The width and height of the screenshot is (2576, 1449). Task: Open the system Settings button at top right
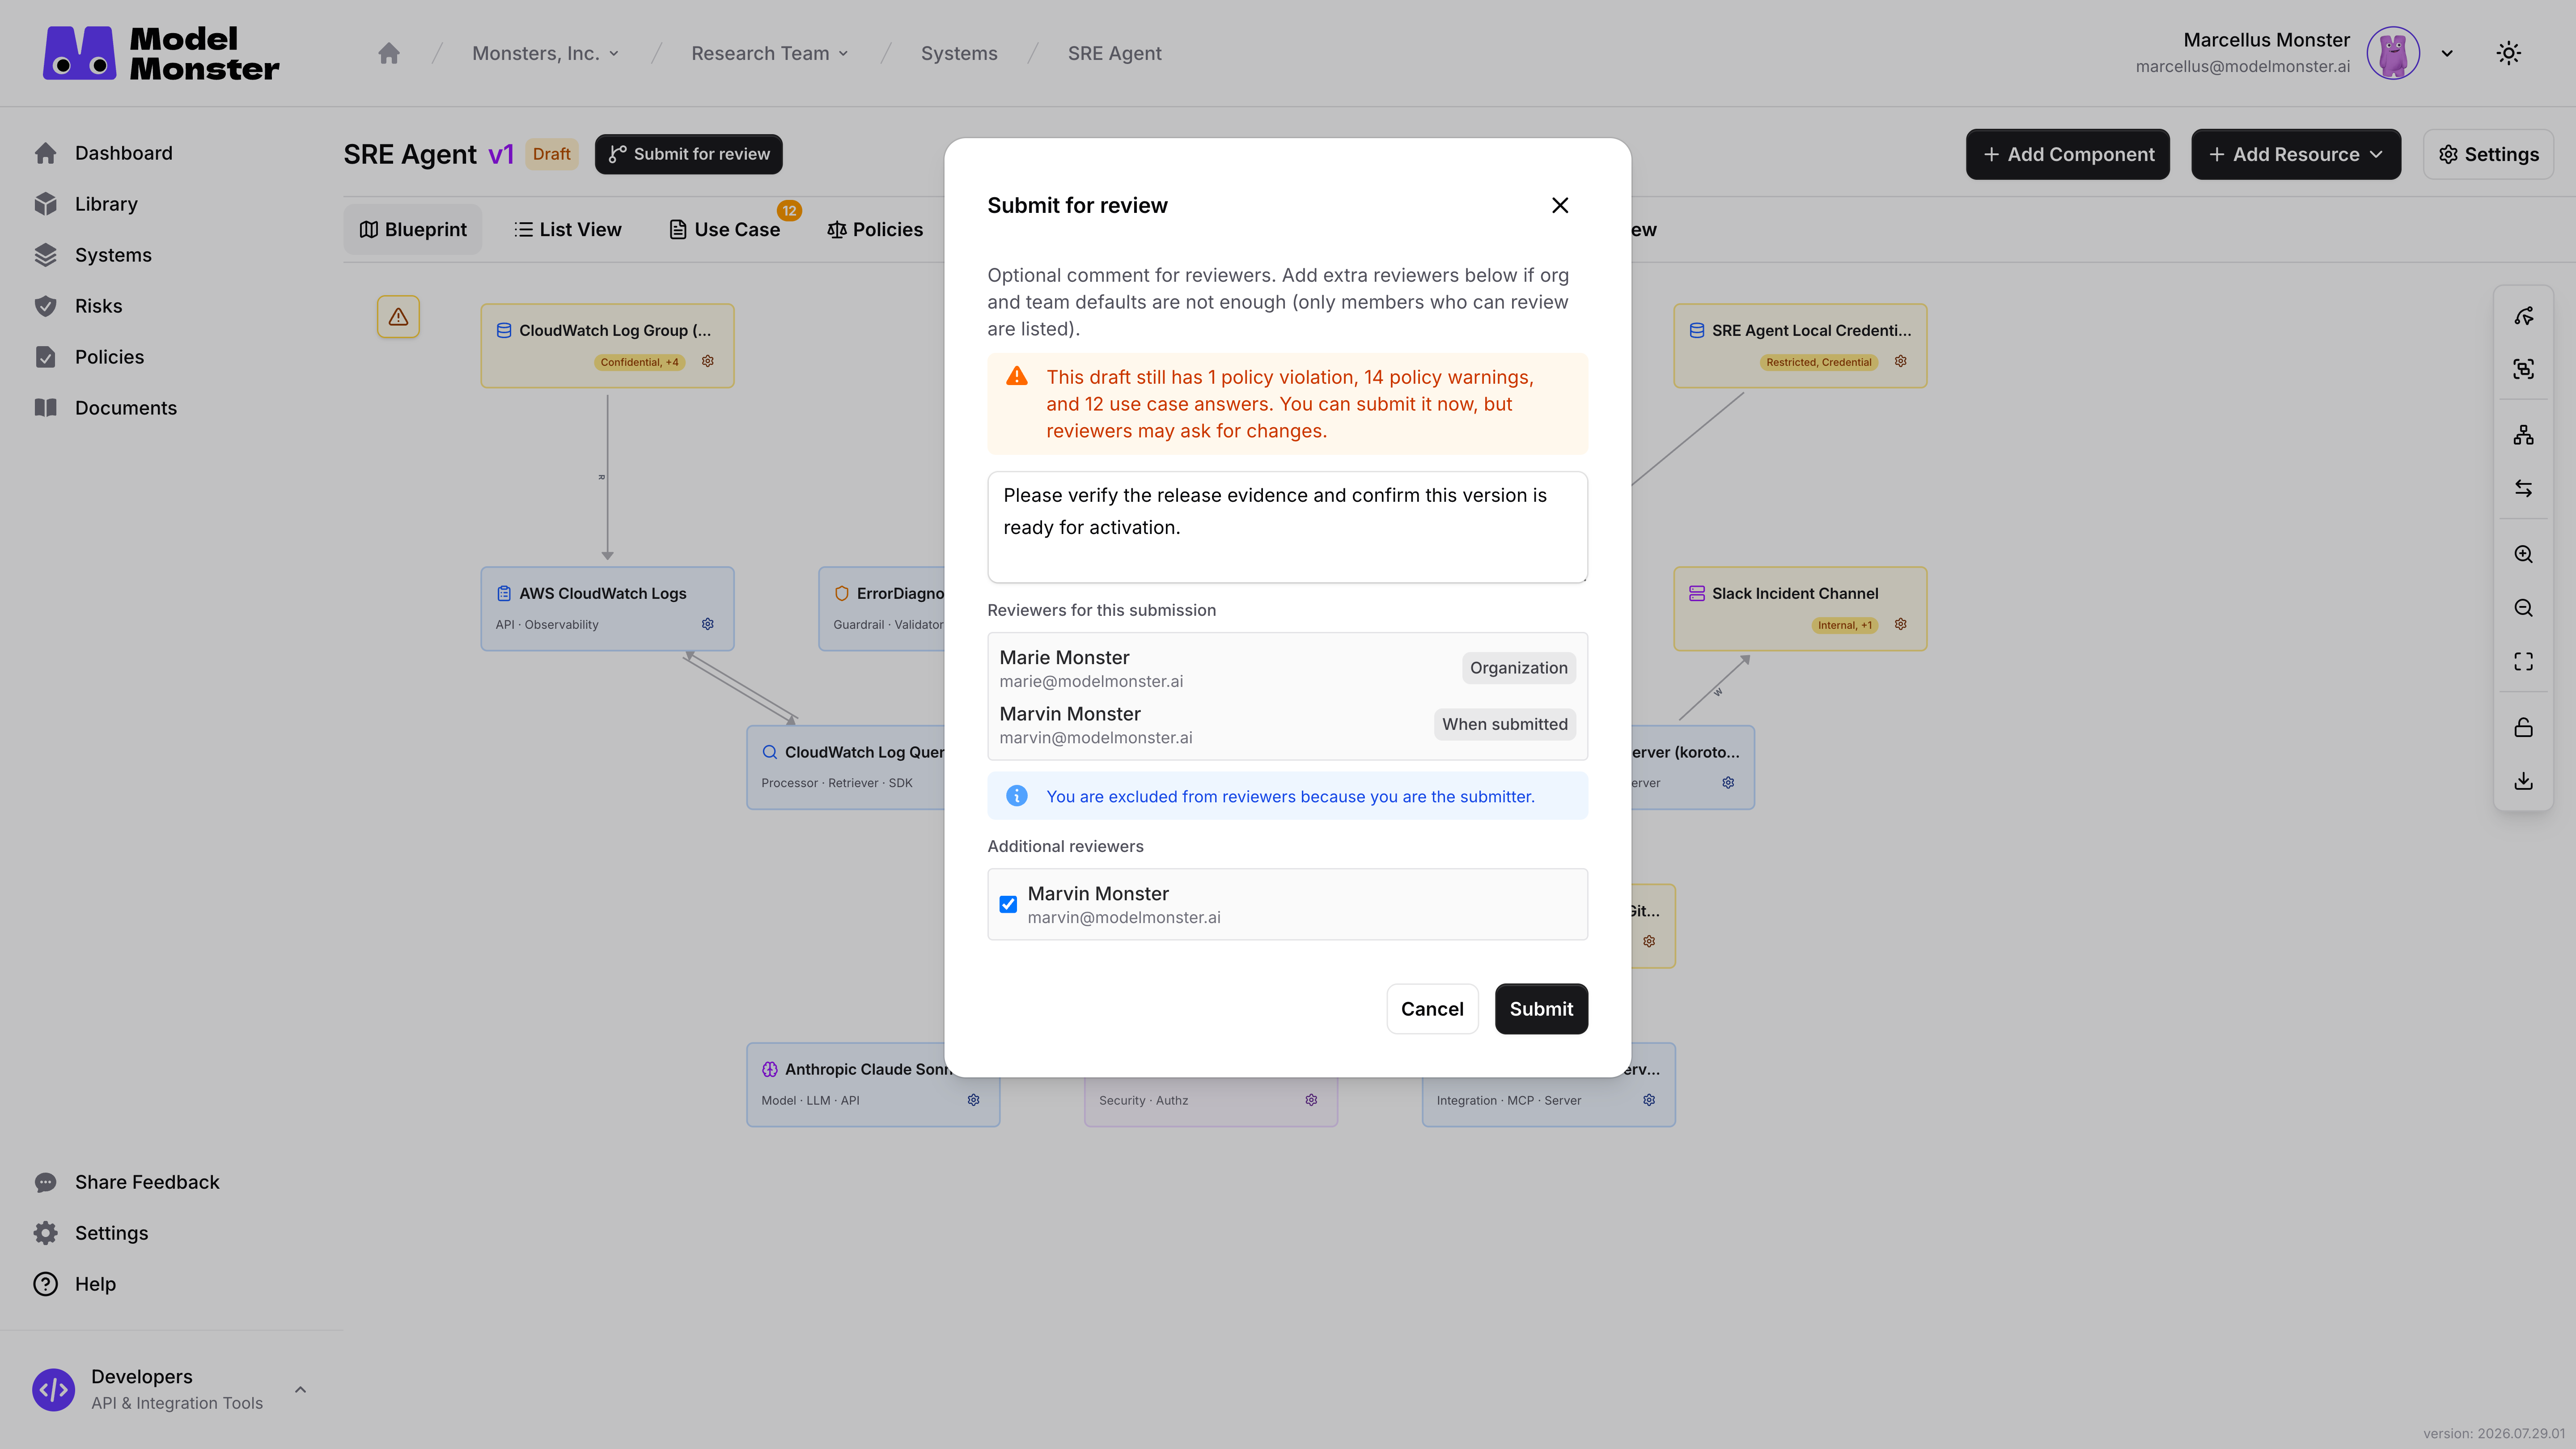[2488, 154]
